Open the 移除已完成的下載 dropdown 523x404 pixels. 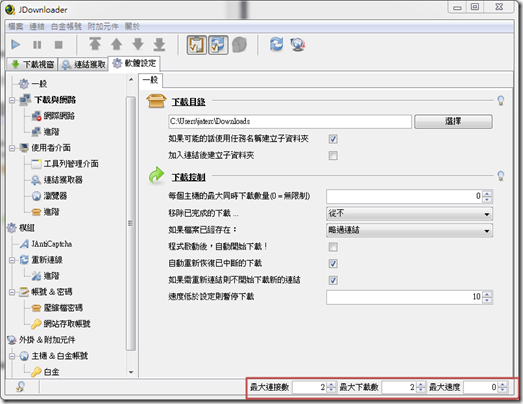[409, 214]
